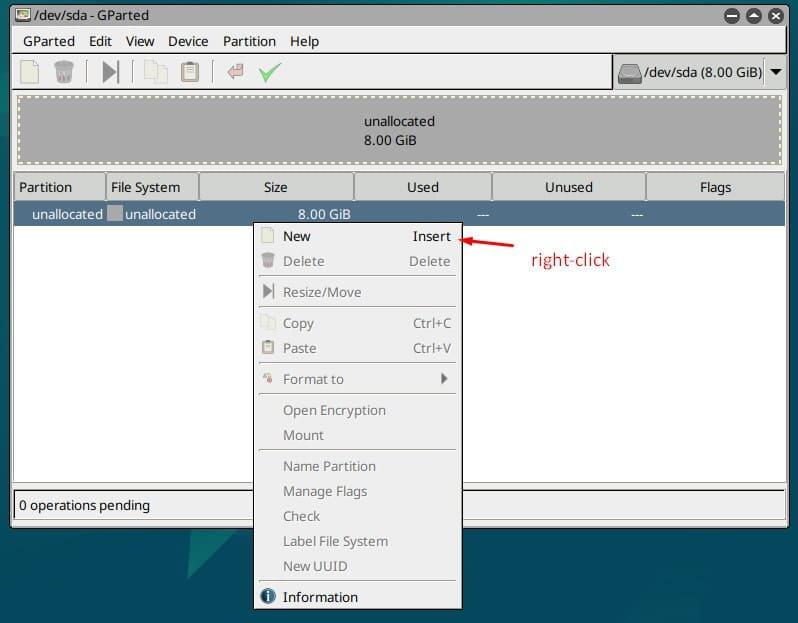Click the New partition toolbar icon
The width and height of the screenshot is (798, 623).
[x=31, y=72]
